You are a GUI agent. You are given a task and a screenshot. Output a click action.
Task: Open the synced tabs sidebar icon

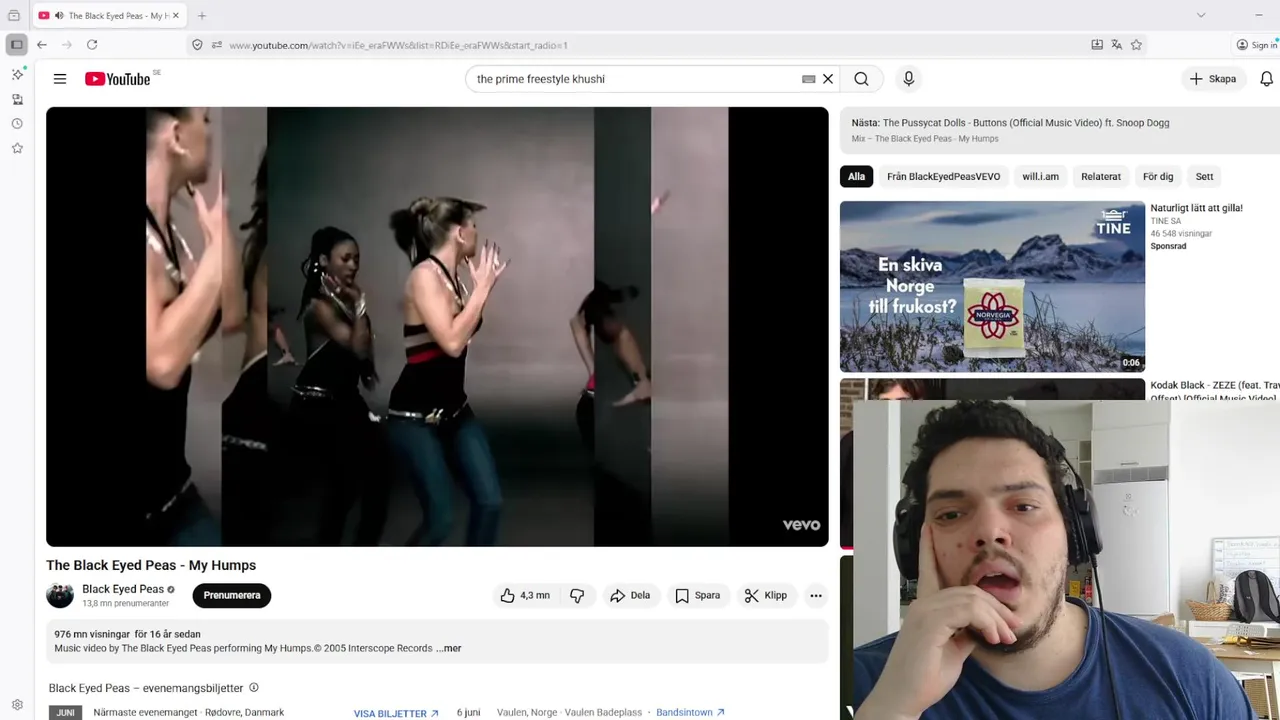[17, 99]
